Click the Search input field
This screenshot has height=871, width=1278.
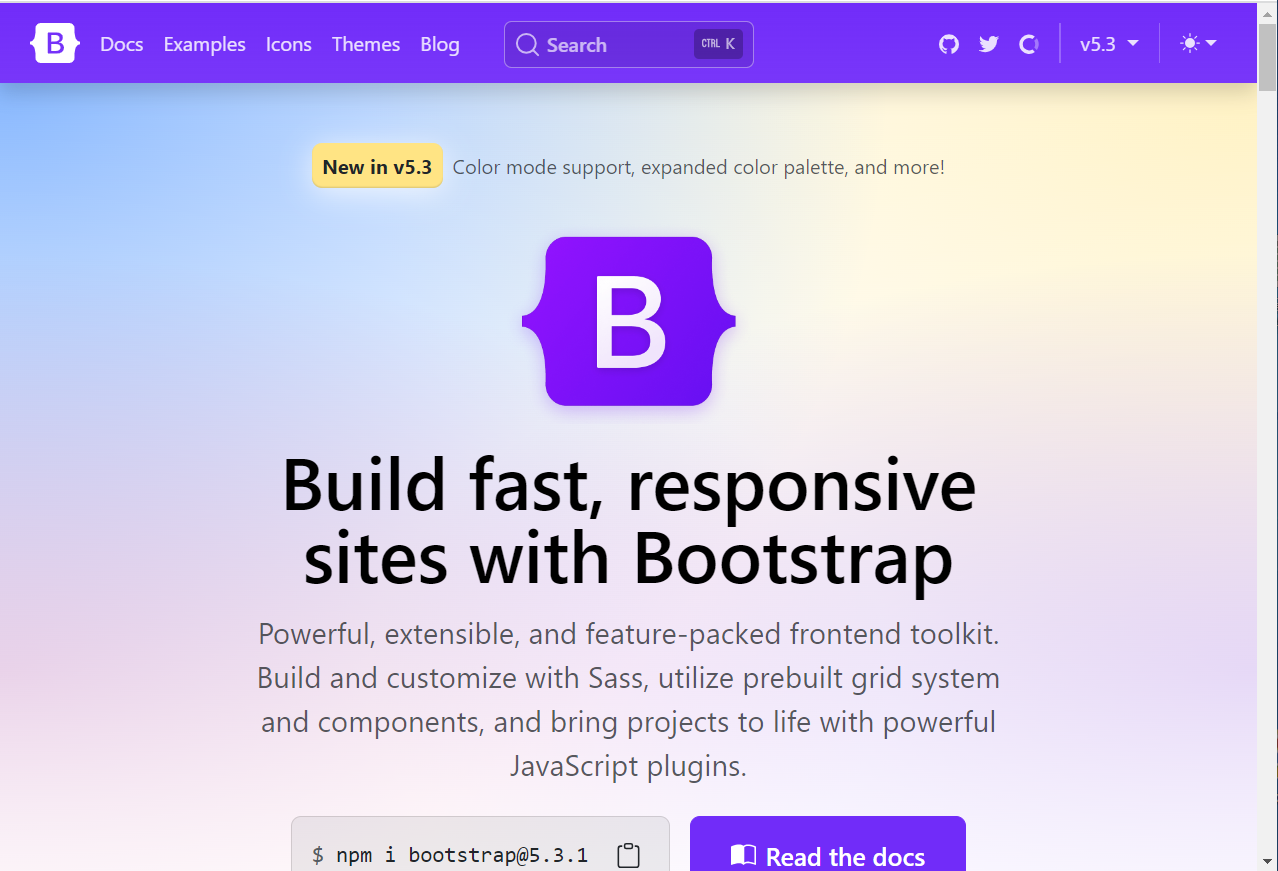629,44
